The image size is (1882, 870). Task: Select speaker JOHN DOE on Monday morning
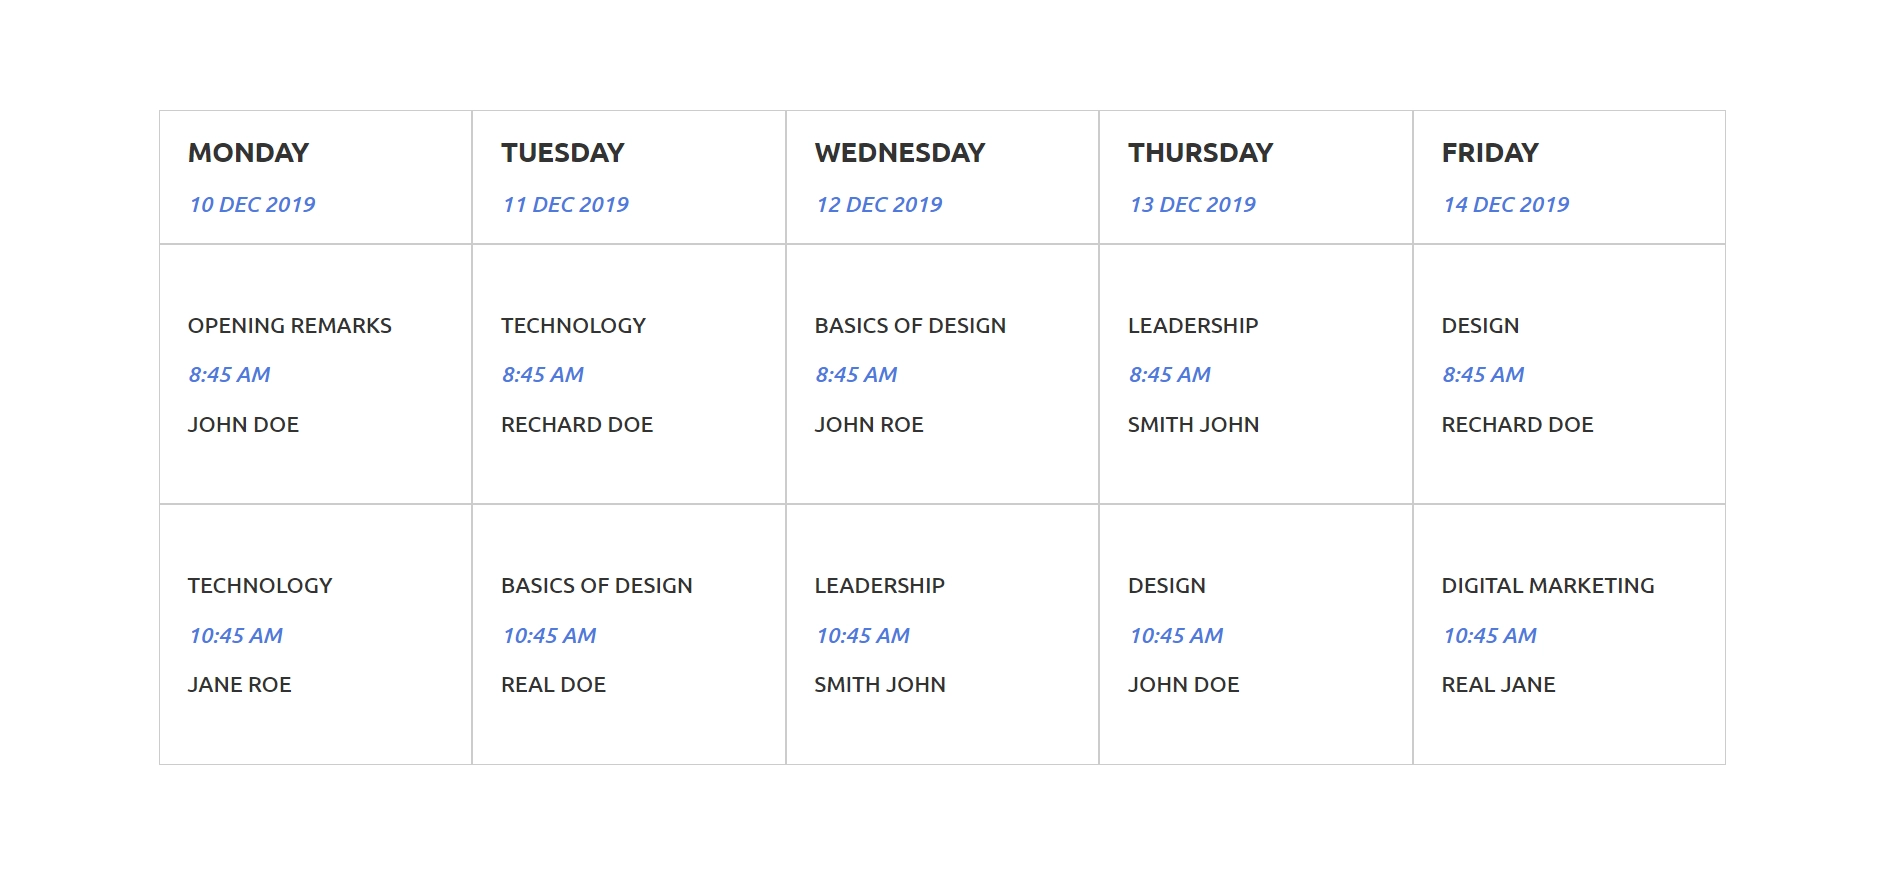[x=243, y=424]
